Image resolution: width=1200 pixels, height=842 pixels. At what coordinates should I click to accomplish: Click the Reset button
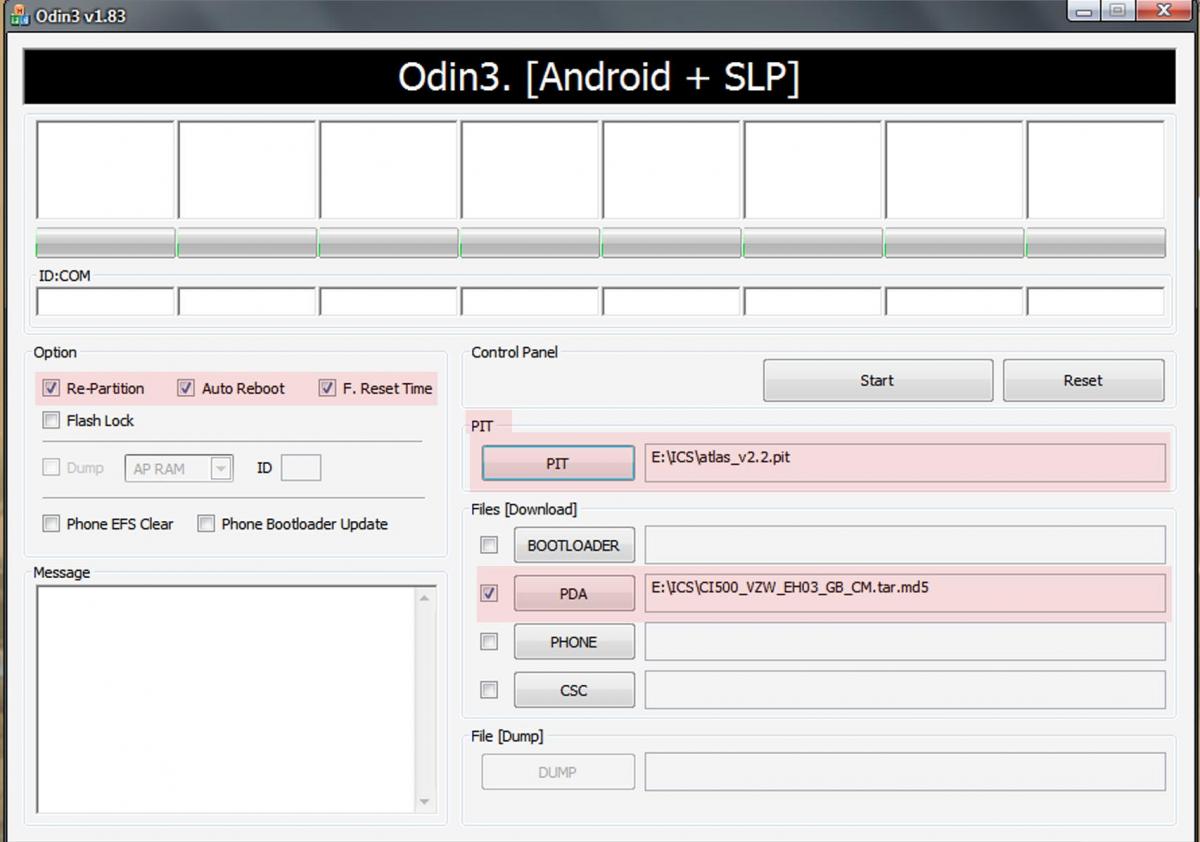(1084, 380)
